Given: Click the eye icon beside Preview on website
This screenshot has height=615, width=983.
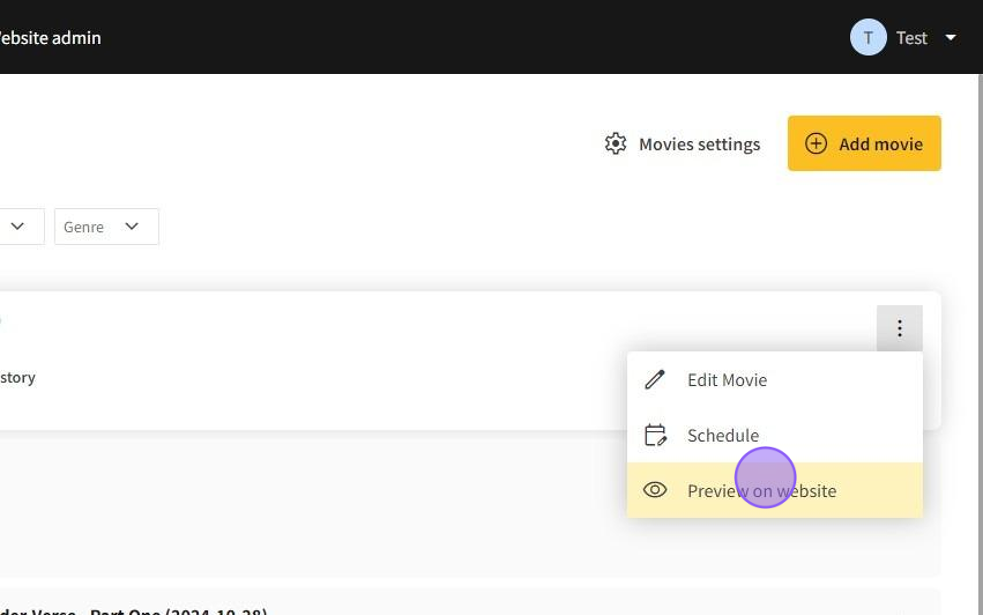Looking at the screenshot, I should point(655,490).
